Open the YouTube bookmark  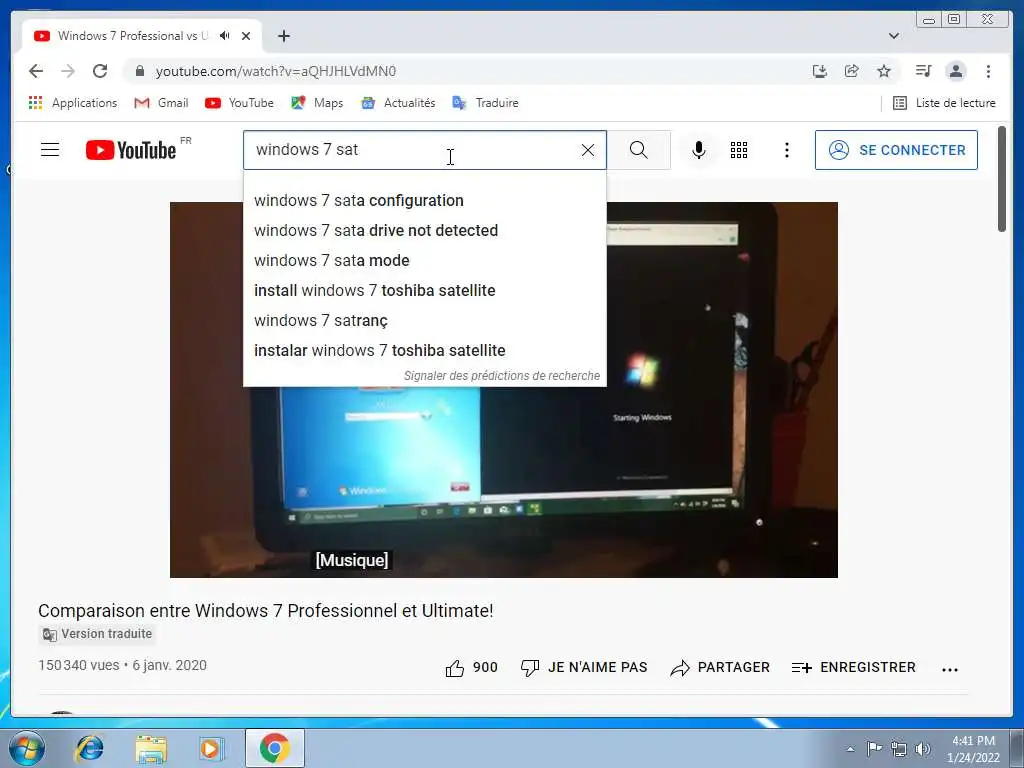coord(239,103)
